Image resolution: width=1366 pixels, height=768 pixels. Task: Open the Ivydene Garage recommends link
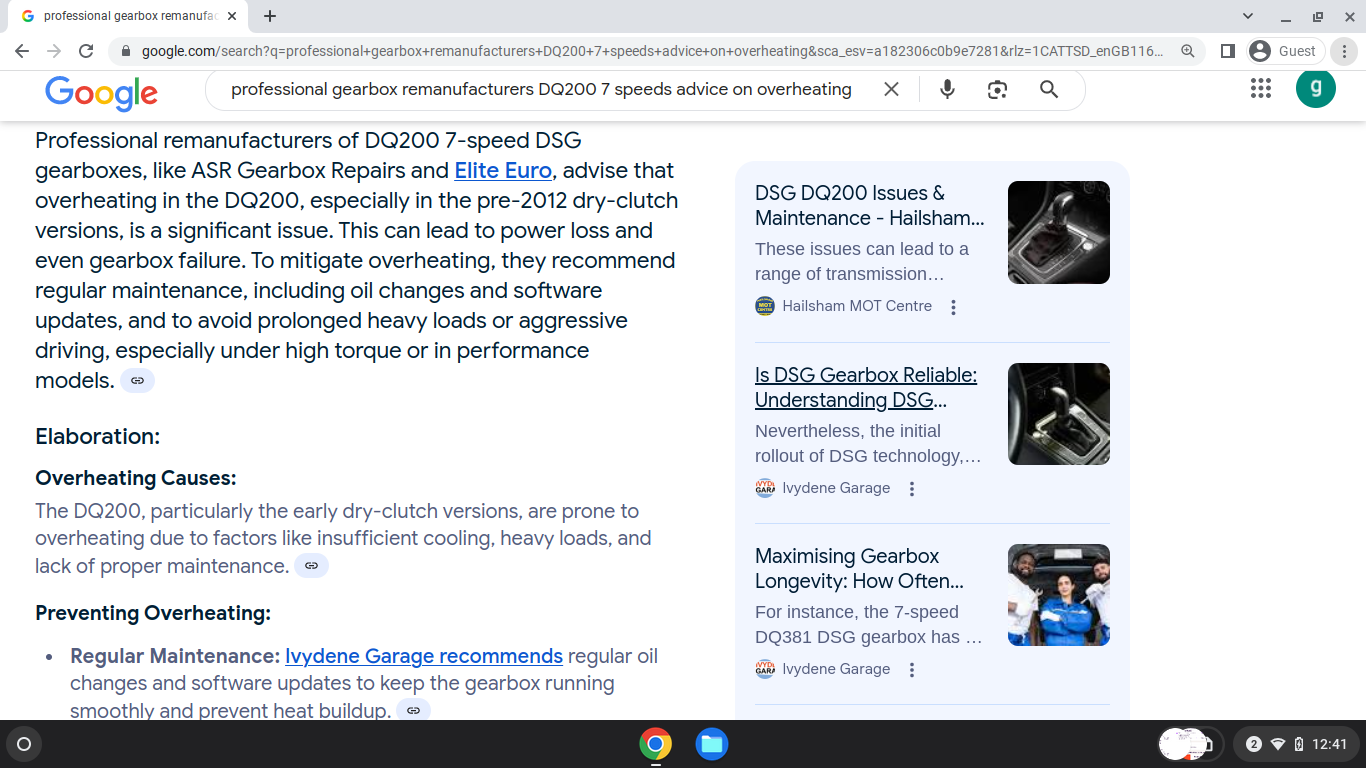424,656
